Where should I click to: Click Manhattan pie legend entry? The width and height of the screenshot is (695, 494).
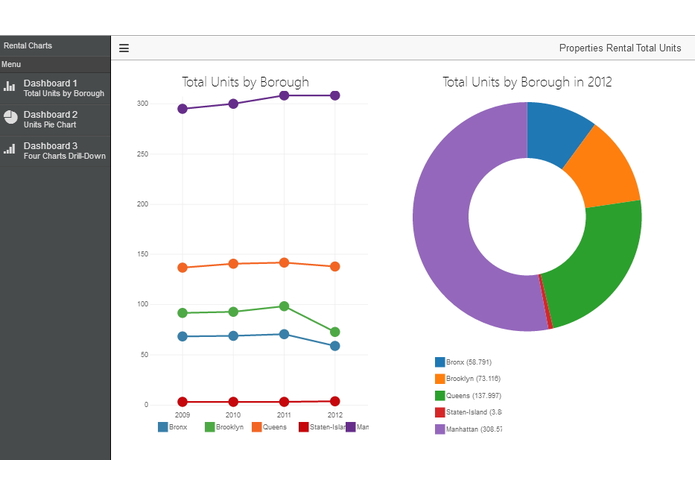coord(469,429)
